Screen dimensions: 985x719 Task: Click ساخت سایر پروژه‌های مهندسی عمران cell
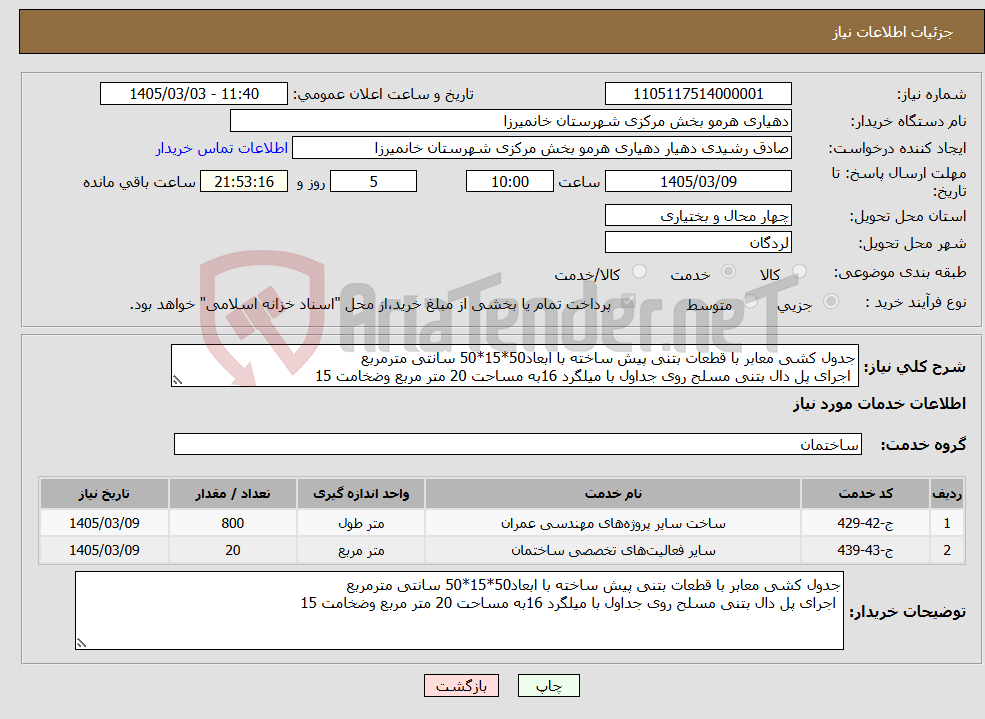click(x=612, y=523)
